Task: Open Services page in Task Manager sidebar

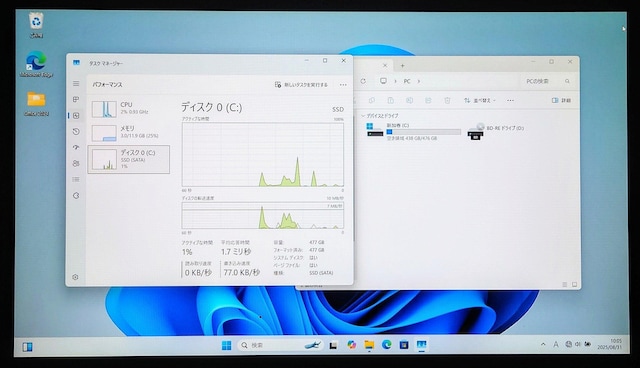Action: pyautogui.click(x=76, y=195)
